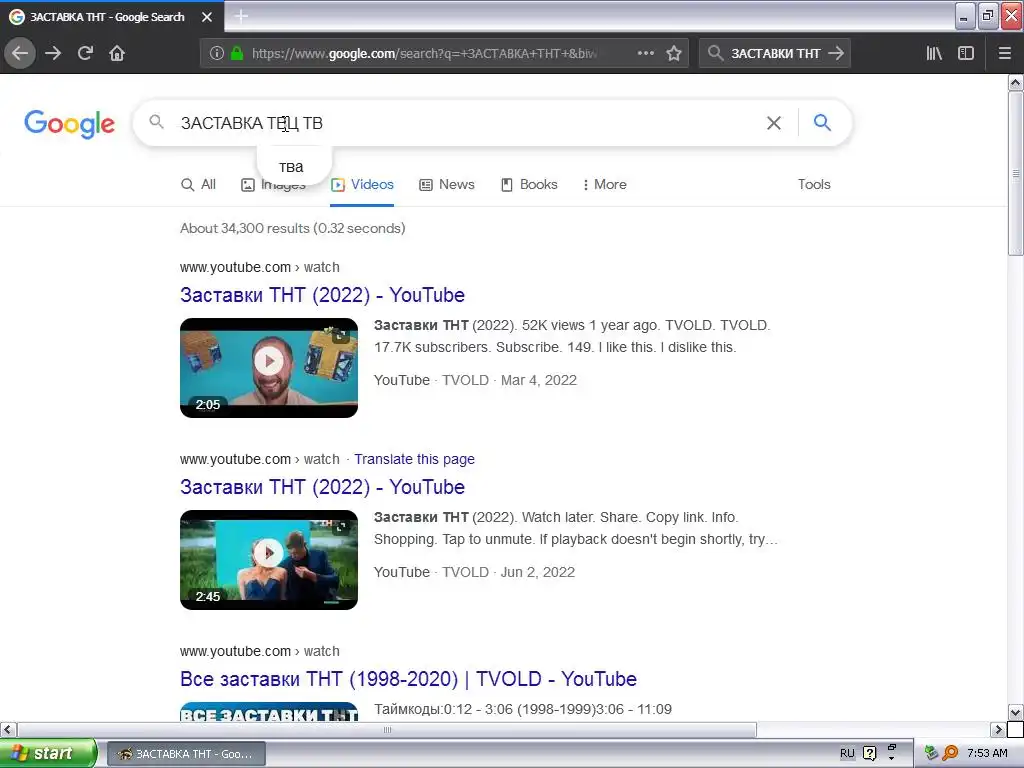Switch to the News tab
This screenshot has width=1024, height=768.
pos(447,185)
